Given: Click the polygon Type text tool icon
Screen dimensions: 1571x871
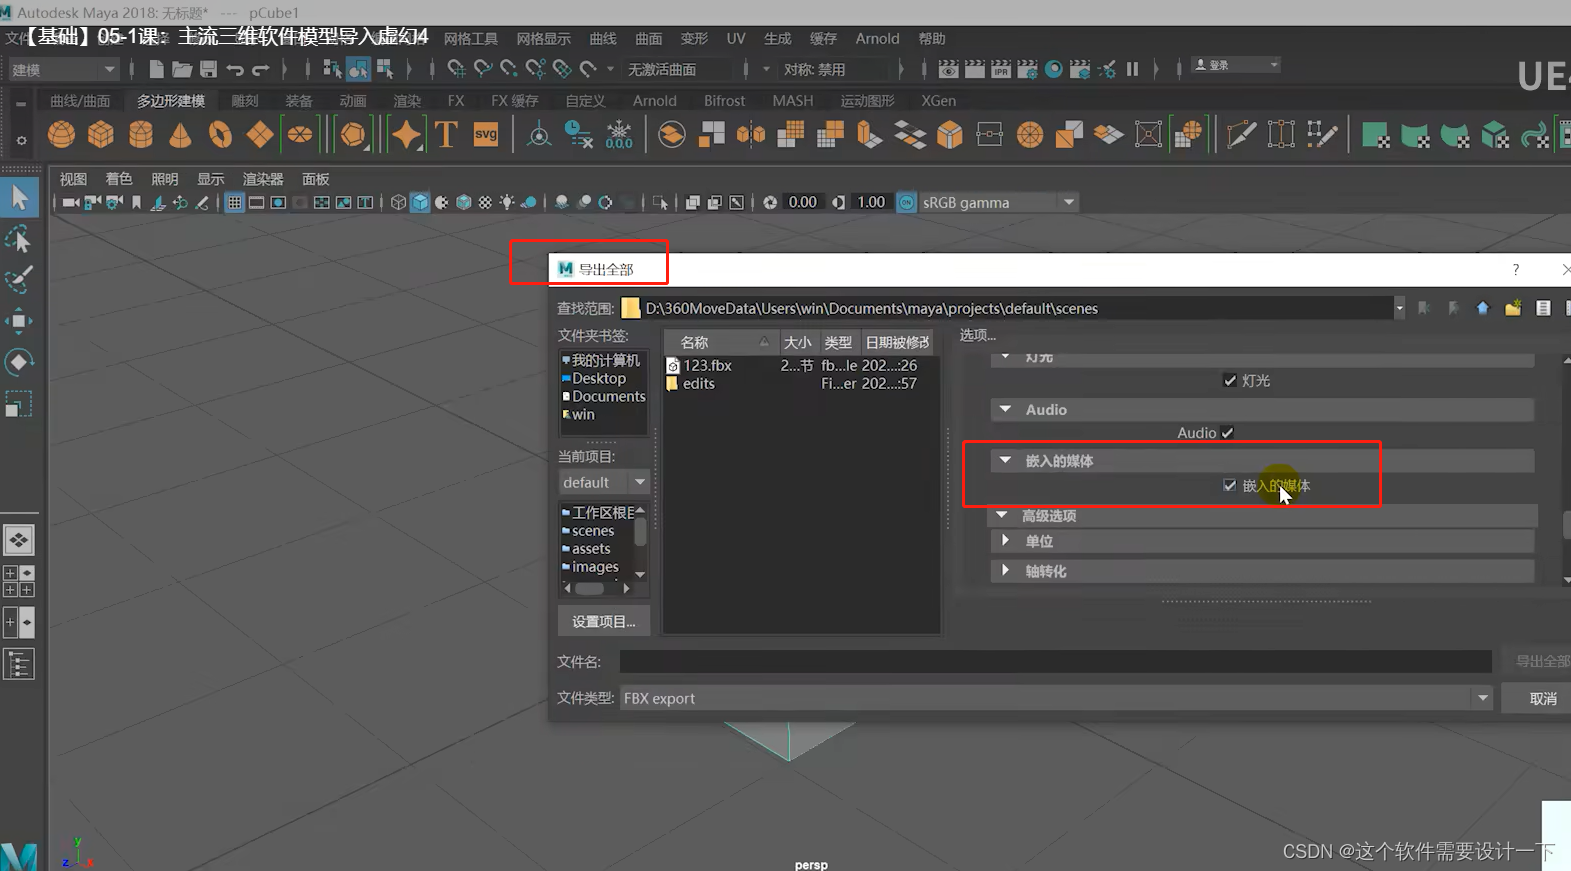Looking at the screenshot, I should click(x=446, y=134).
